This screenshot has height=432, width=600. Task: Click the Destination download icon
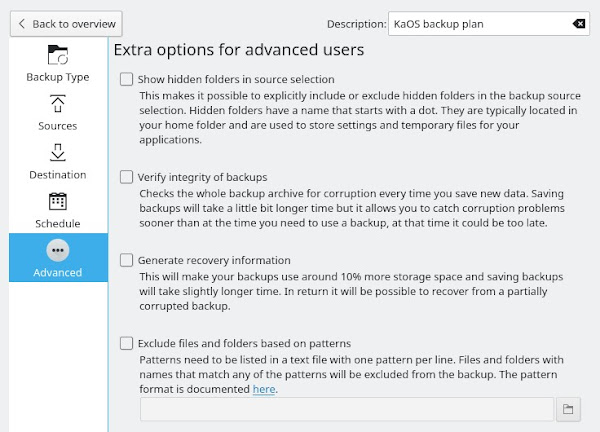click(58, 153)
